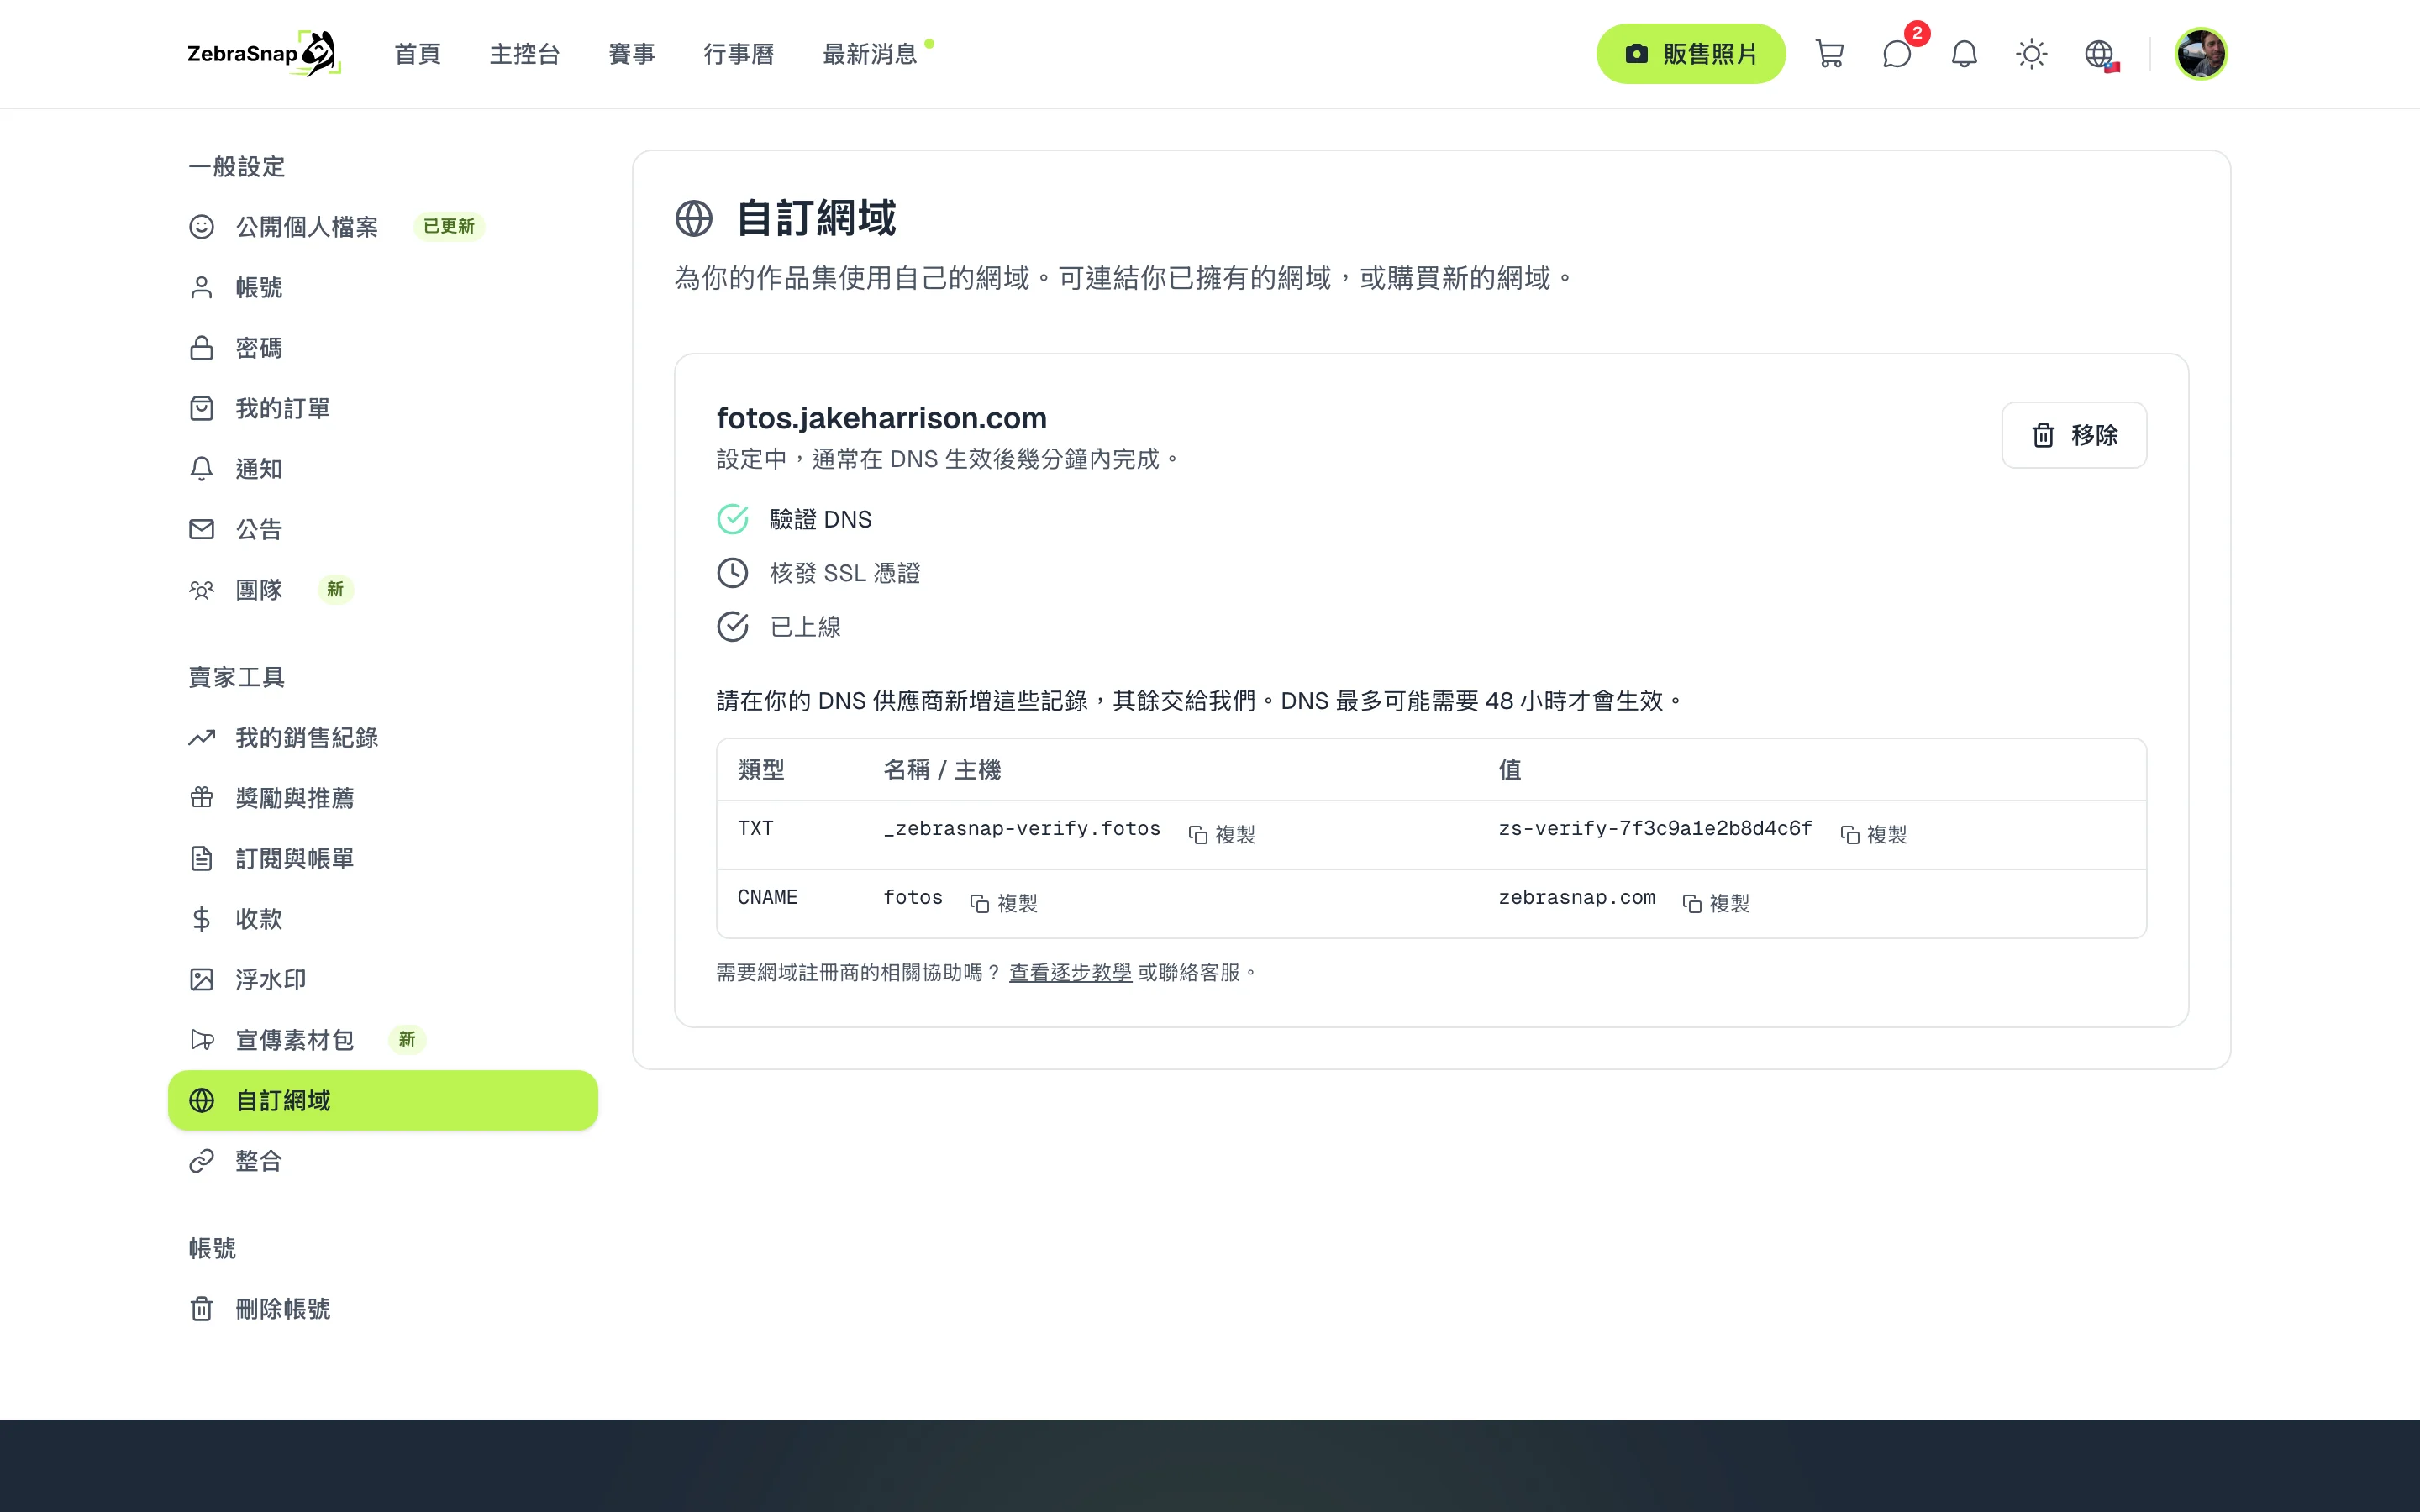Click domain name fotos.jakeharrison.com

pos(881,418)
